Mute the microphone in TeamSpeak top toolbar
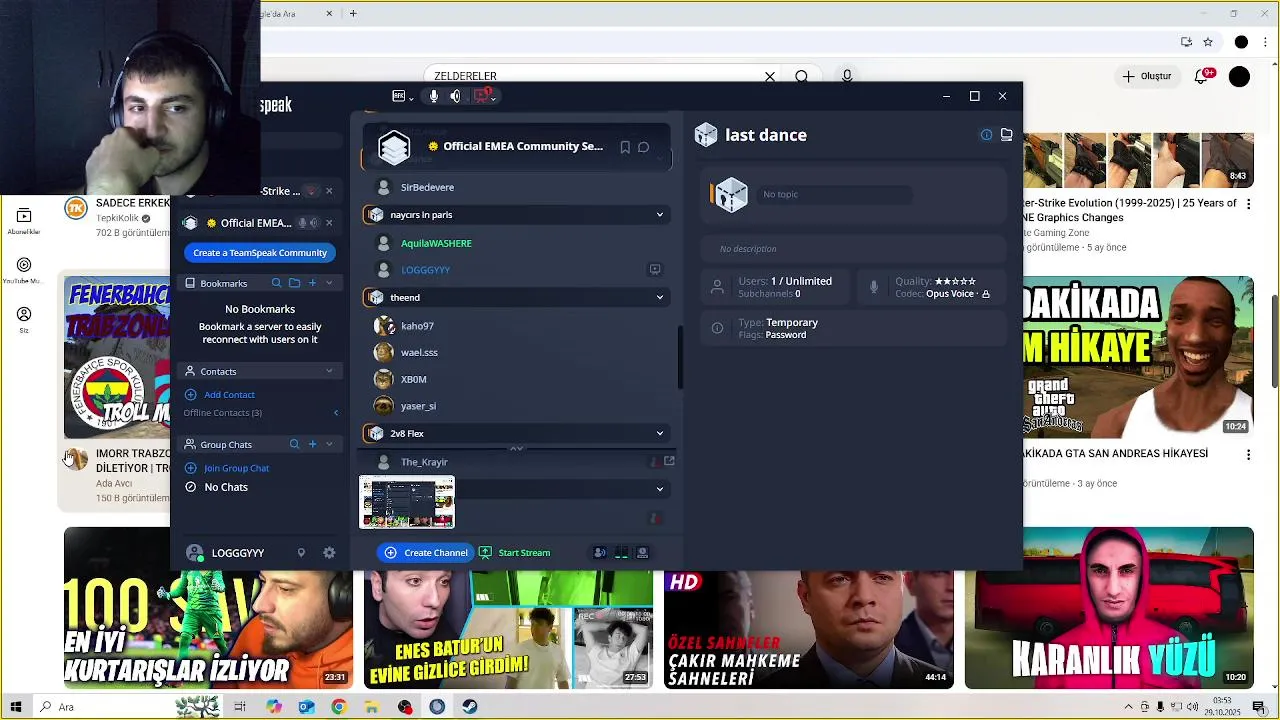The height and width of the screenshot is (720, 1280). (433, 96)
